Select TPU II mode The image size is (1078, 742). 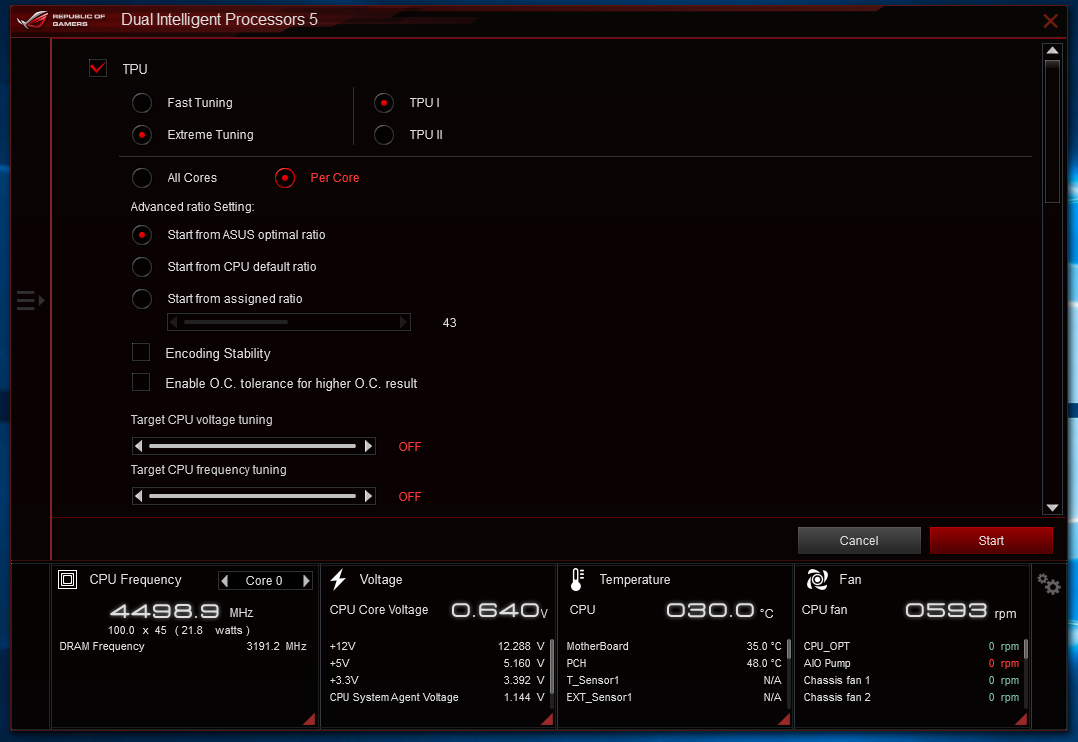[384, 135]
